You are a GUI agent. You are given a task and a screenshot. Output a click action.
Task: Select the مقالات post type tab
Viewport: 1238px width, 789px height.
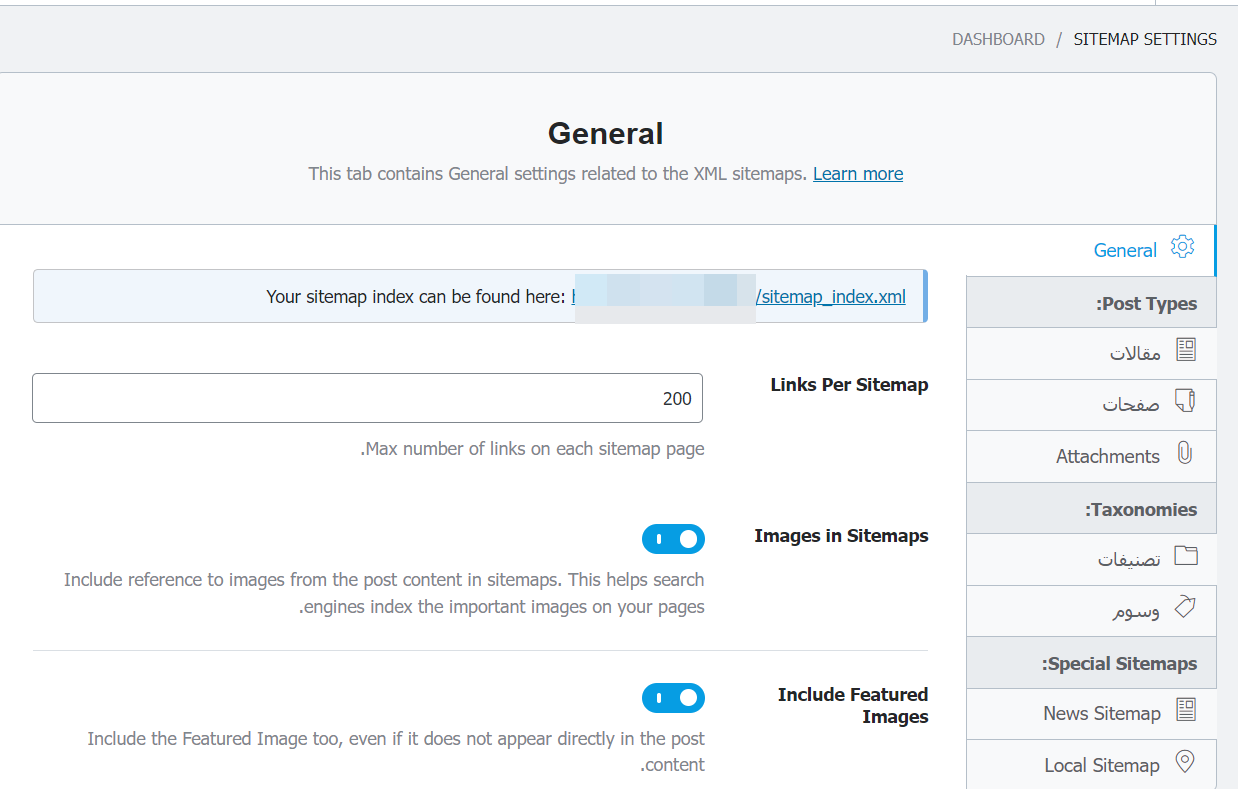coord(1135,353)
